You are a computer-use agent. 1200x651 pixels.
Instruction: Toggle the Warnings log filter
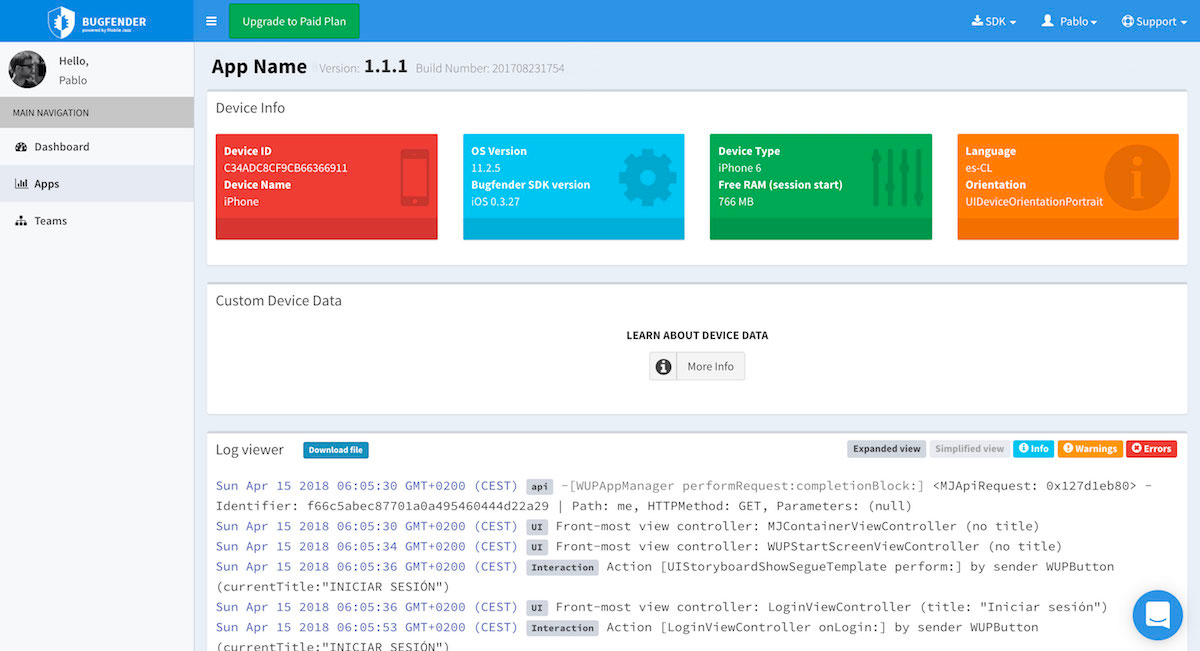pos(1090,449)
